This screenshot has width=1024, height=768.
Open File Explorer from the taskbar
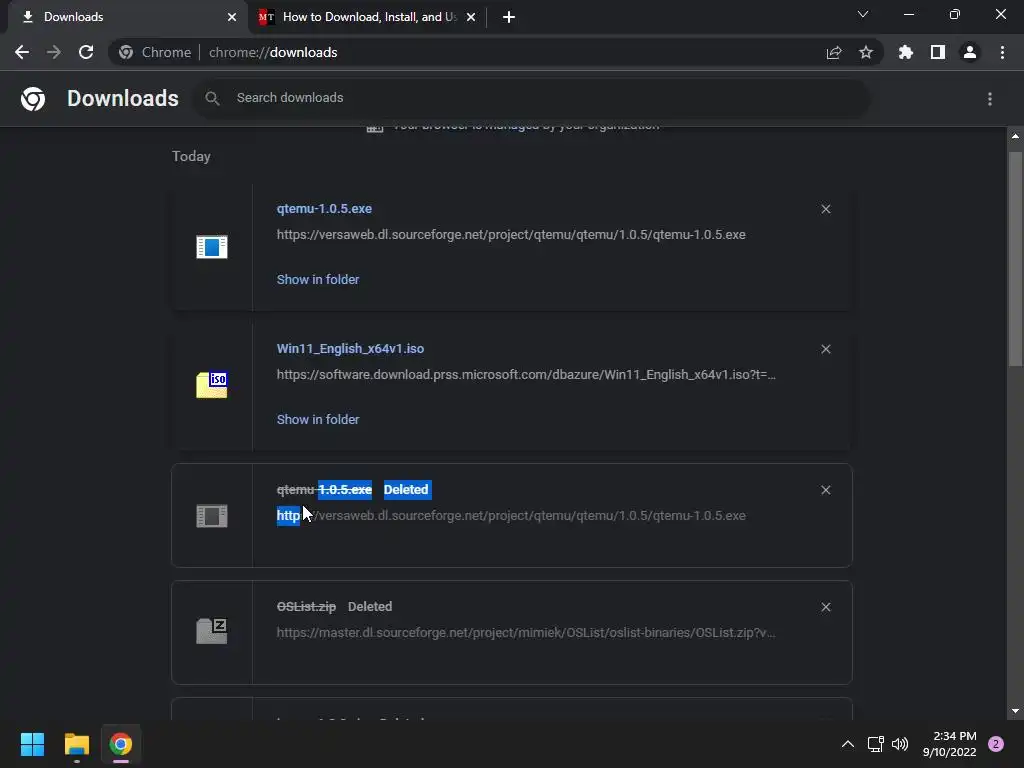[76, 744]
